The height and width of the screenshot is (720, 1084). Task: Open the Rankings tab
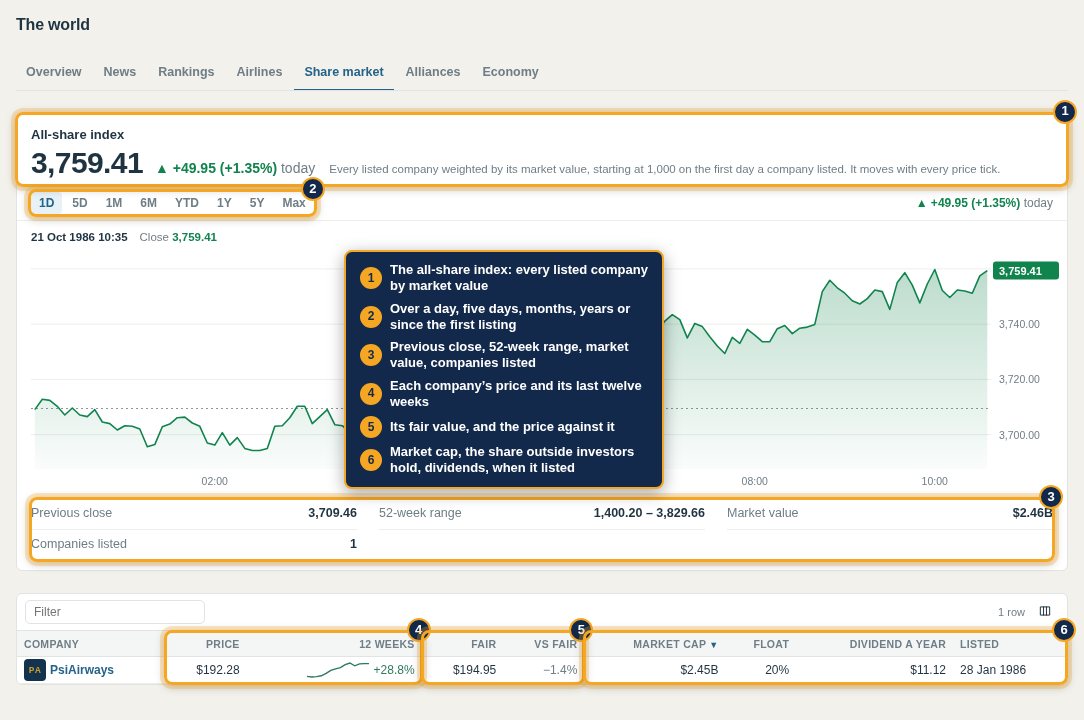pos(186,72)
